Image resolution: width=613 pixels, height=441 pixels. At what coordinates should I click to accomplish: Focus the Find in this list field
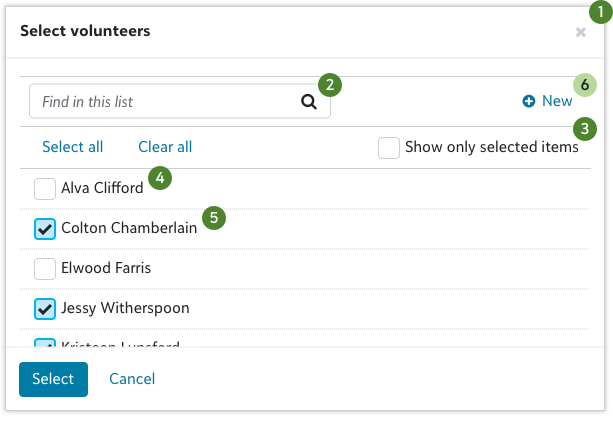click(165, 101)
